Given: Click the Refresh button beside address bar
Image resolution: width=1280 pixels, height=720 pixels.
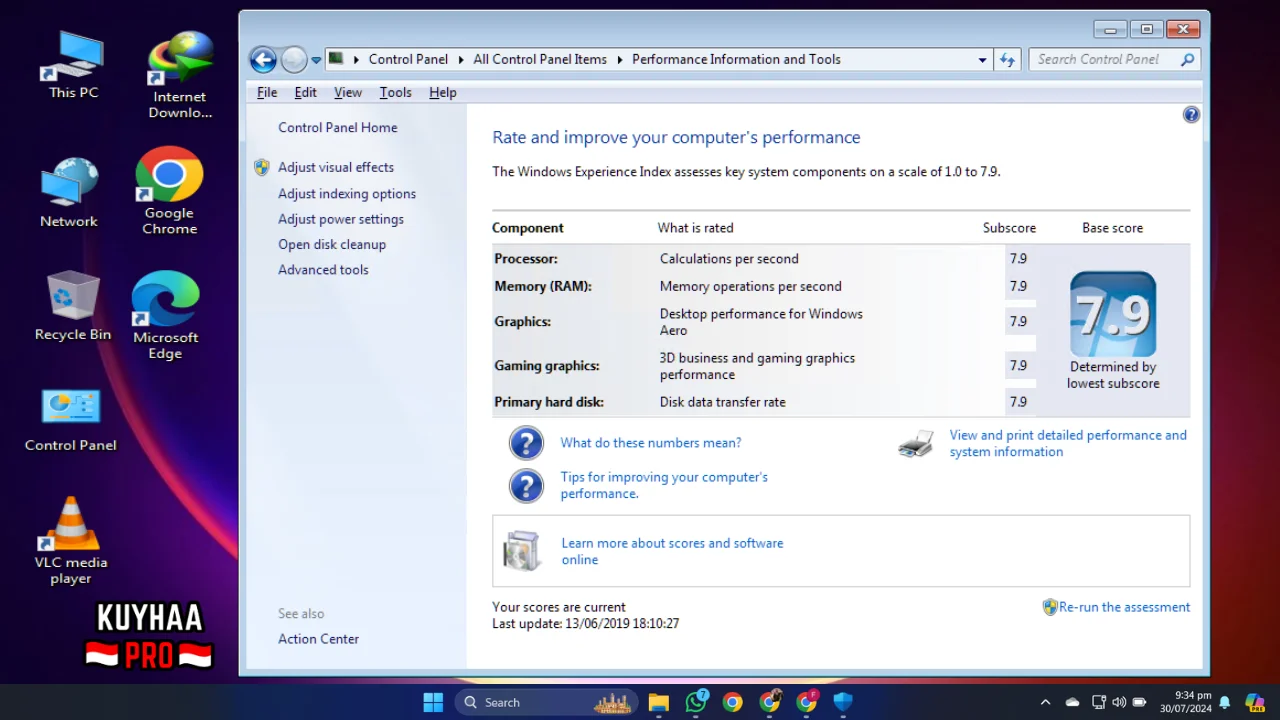Looking at the screenshot, I should tap(1007, 60).
